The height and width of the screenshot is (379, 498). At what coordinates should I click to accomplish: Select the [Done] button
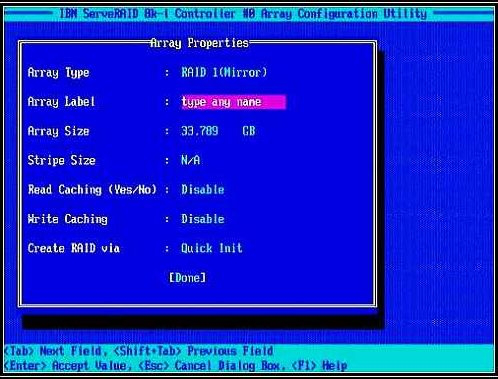point(188,278)
